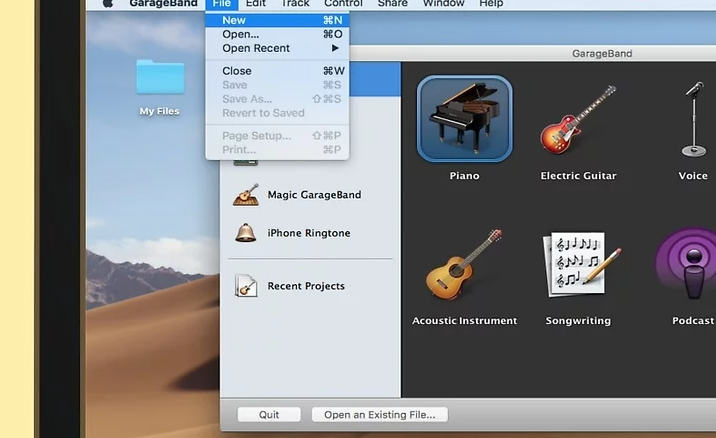
Task: Click the My Files folder name
Action: 159,111
